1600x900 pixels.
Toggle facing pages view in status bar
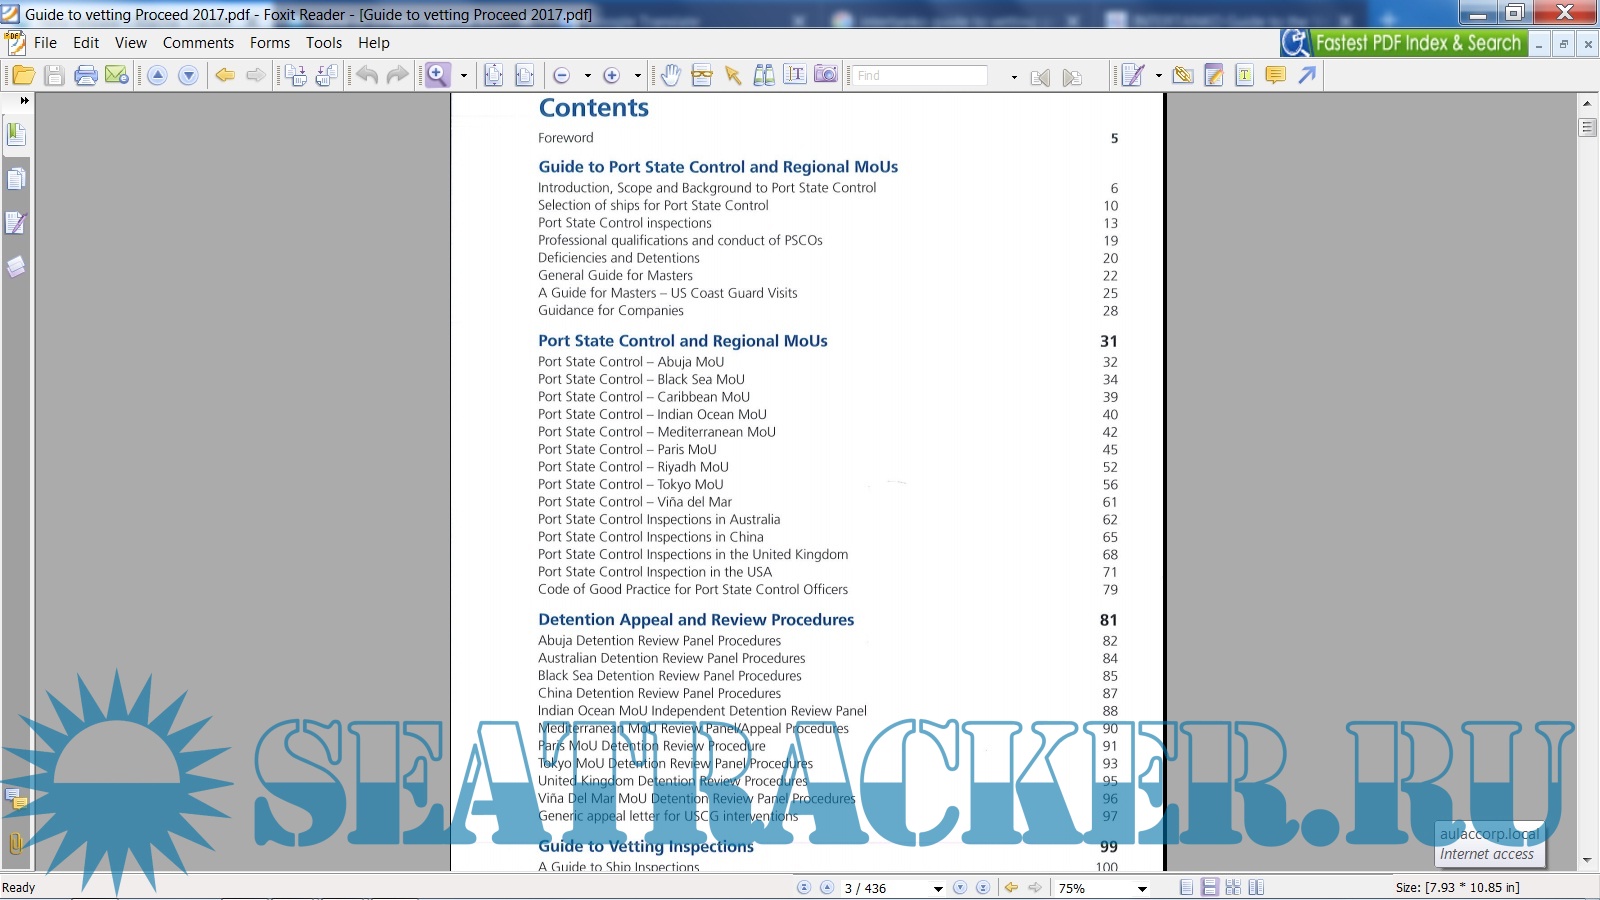1256,887
